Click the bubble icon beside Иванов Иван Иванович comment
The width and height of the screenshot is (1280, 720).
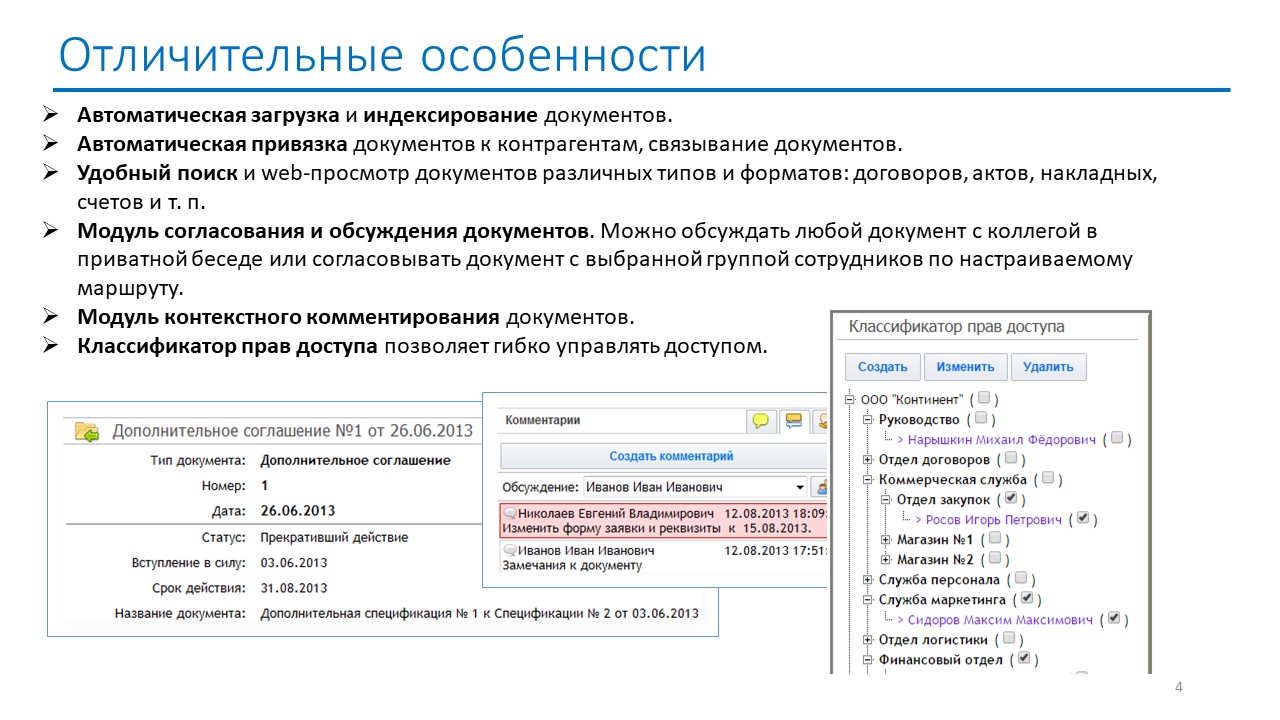[509, 551]
